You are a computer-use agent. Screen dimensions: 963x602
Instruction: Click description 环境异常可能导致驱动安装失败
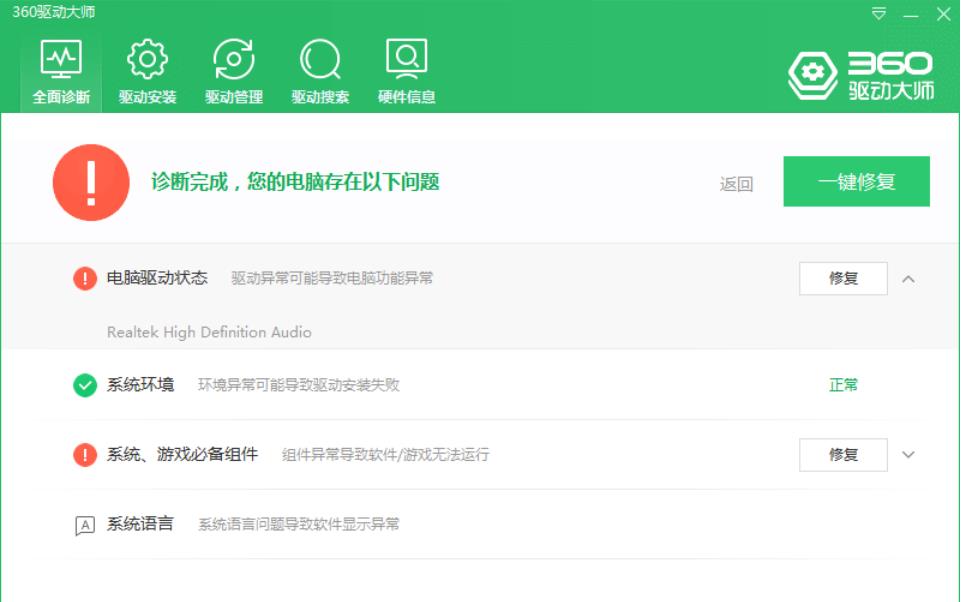pyautogui.click(x=298, y=385)
